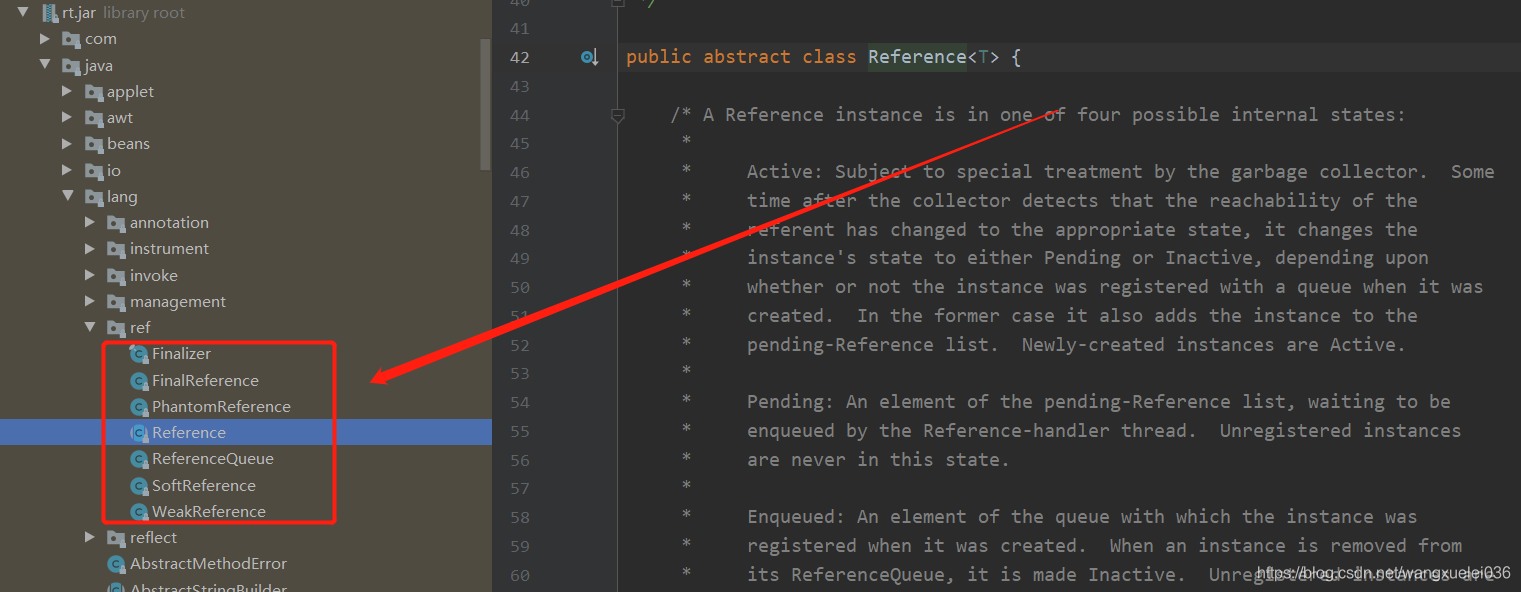Expand the reflect package node
Image resolution: width=1521 pixels, height=592 pixels.
[90, 538]
